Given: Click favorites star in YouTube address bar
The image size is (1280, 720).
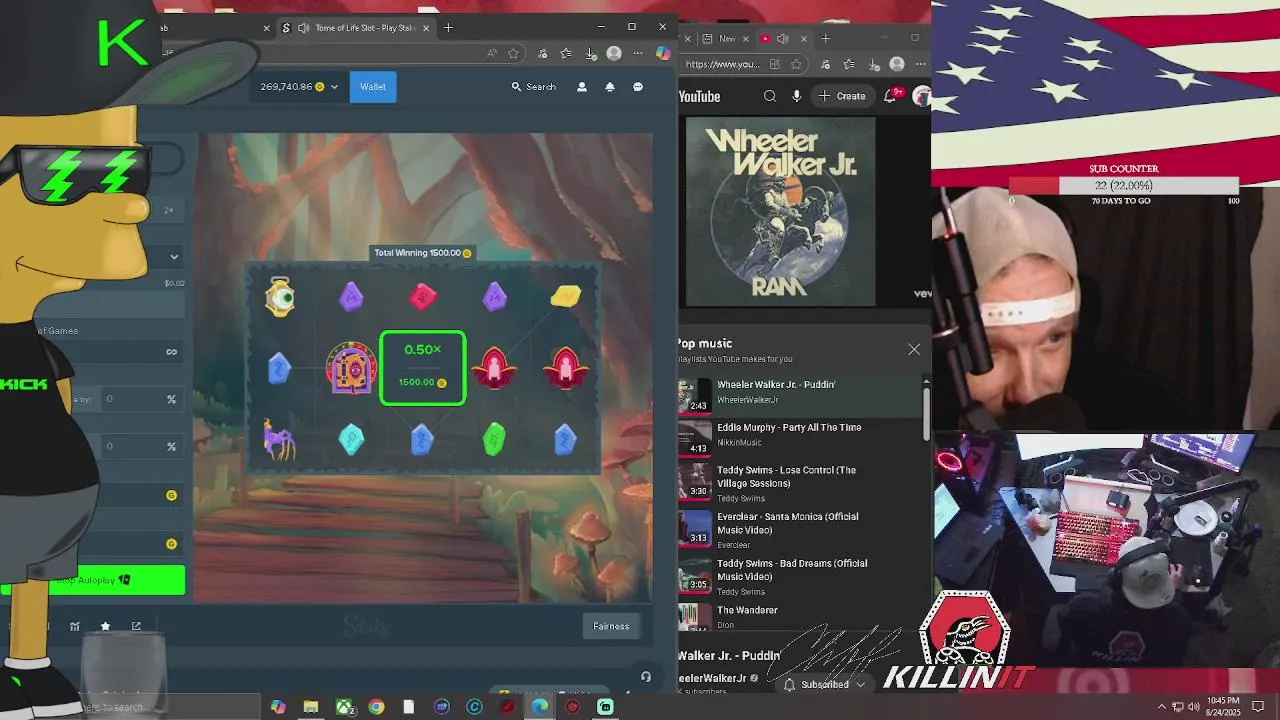Looking at the screenshot, I should pos(796,64).
